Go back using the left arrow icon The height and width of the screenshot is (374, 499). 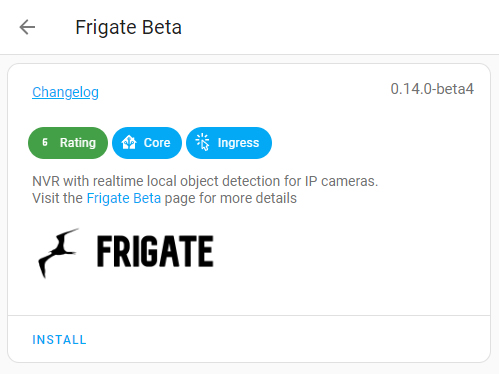point(27,27)
